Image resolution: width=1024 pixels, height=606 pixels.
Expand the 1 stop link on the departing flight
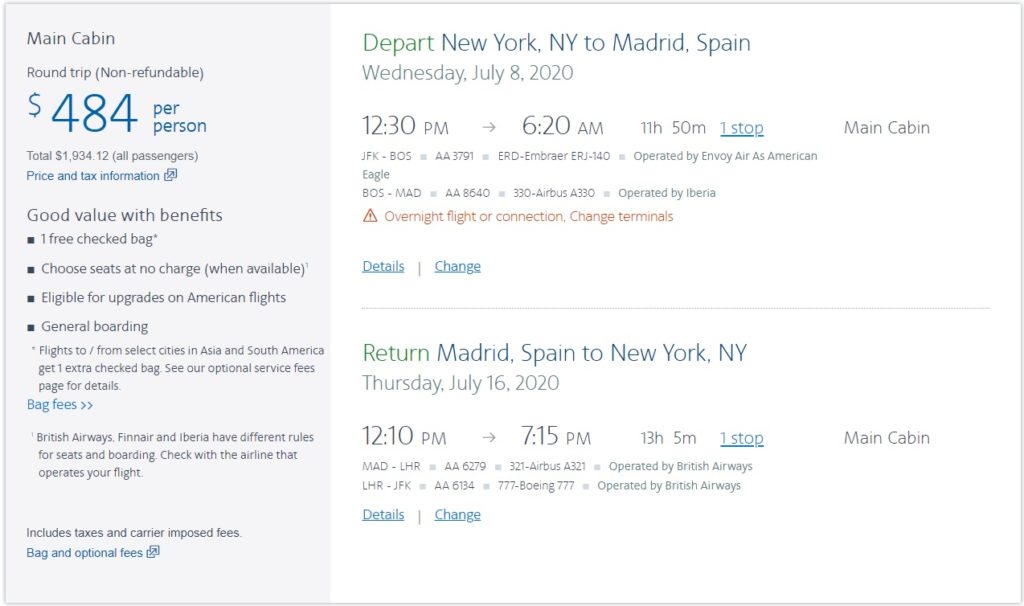click(741, 128)
